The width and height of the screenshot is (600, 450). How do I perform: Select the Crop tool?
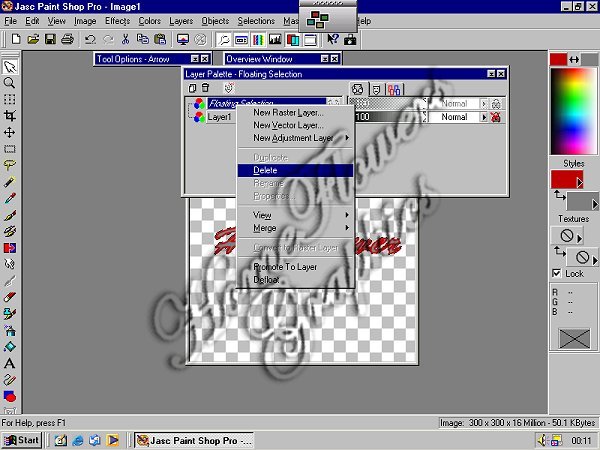pyautogui.click(x=10, y=116)
